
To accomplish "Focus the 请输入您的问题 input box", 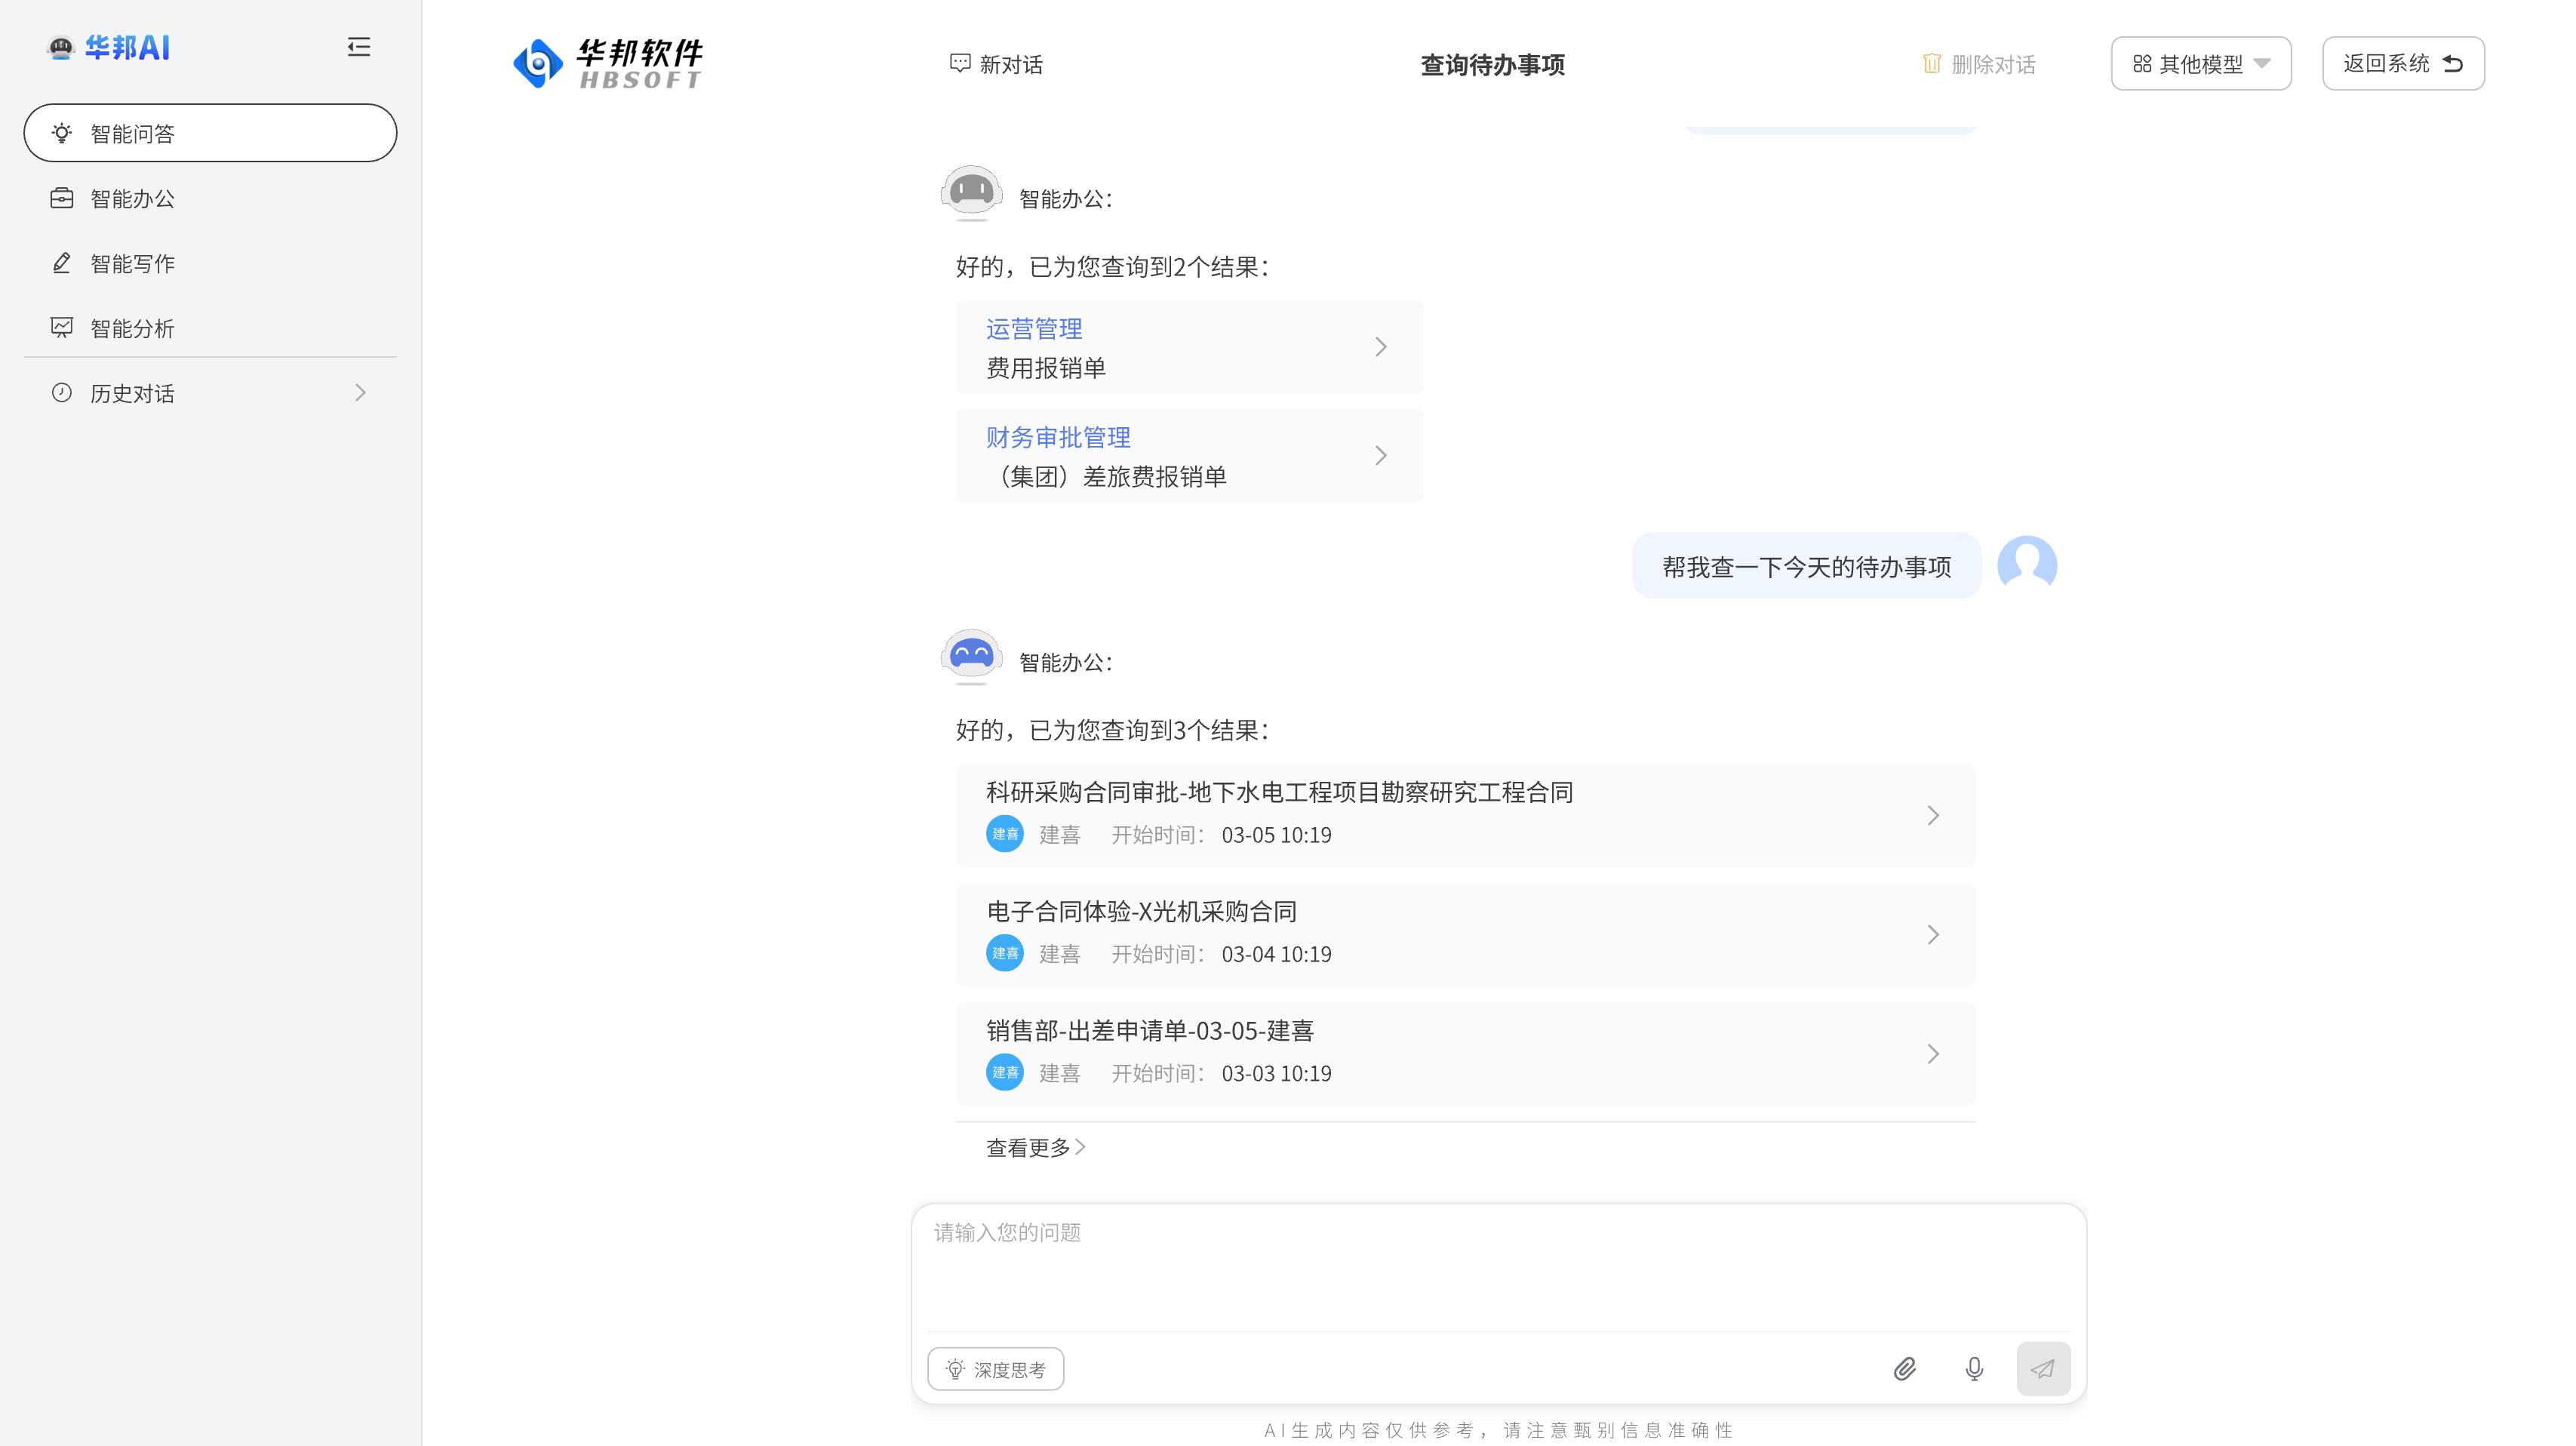I will [x=1498, y=1266].
